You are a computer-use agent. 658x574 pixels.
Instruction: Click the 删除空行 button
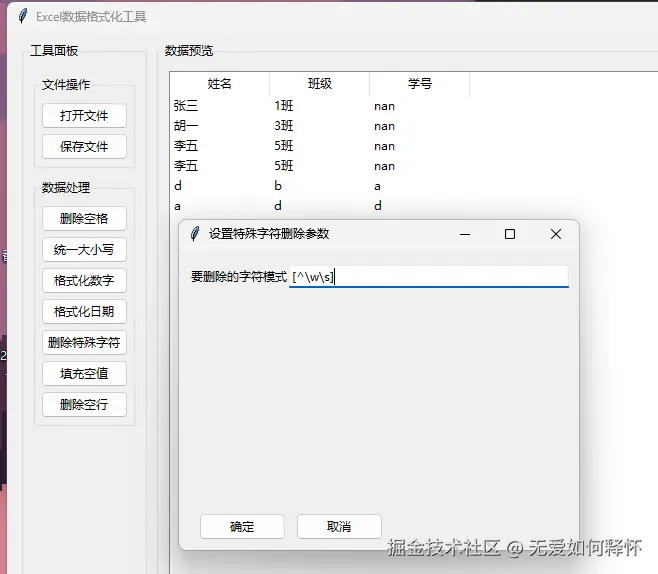84,404
